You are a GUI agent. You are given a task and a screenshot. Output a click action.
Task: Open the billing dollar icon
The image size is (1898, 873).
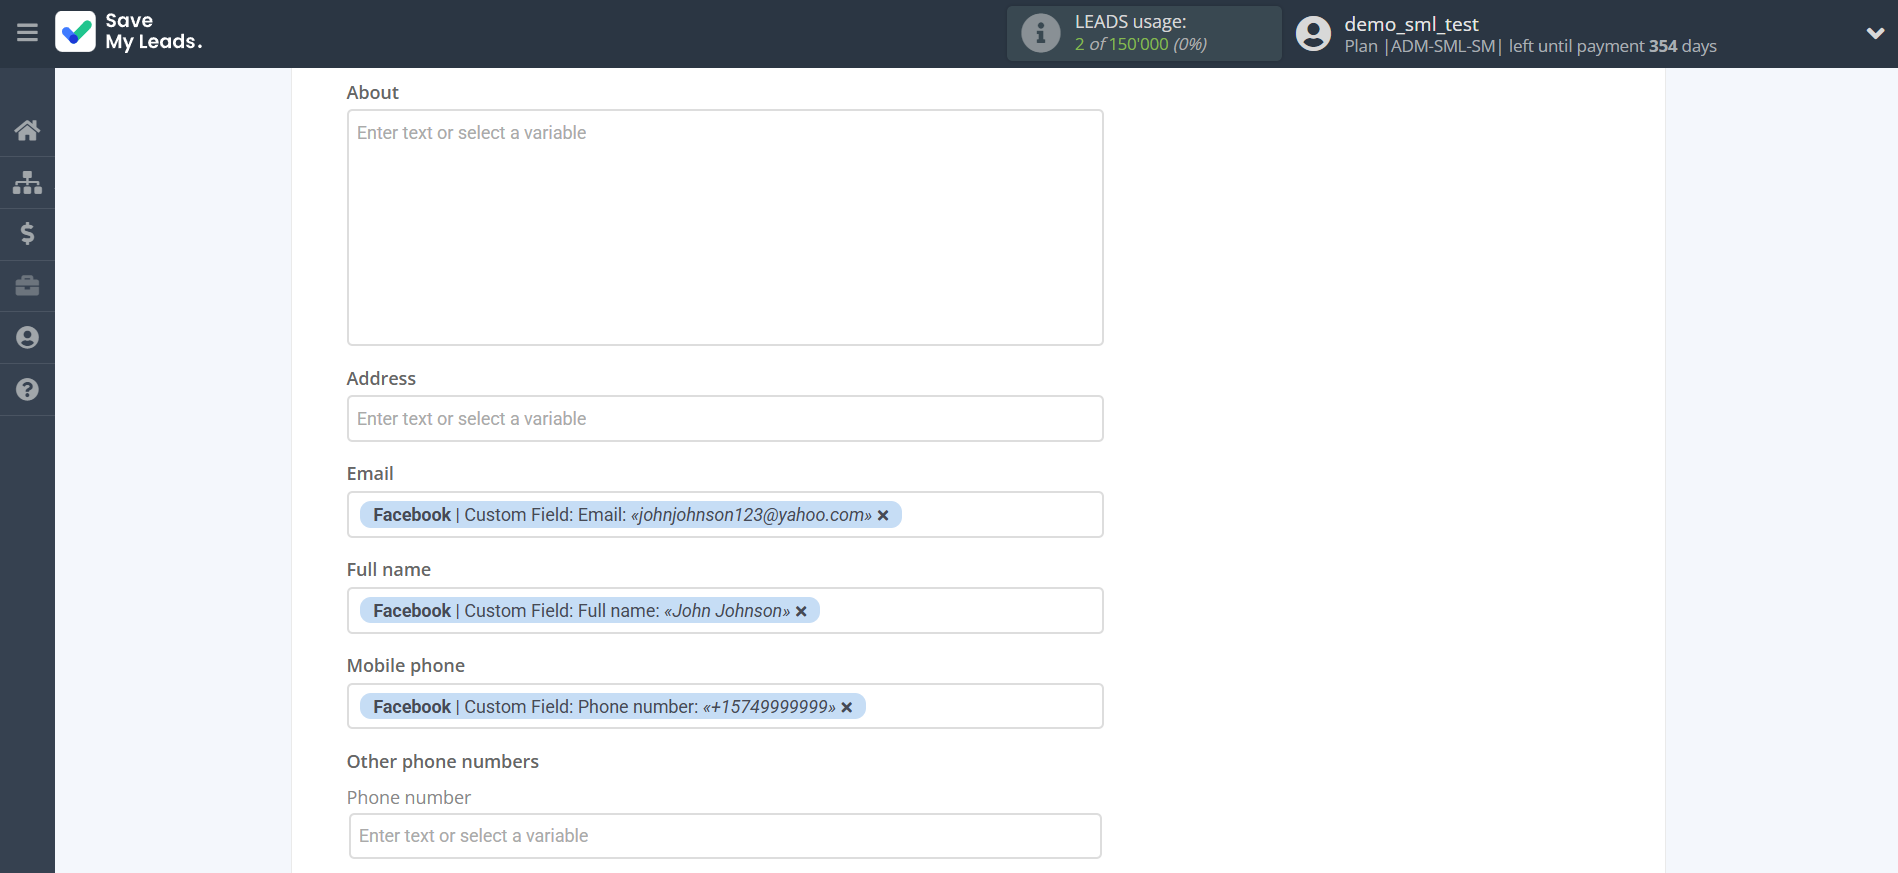coord(27,234)
